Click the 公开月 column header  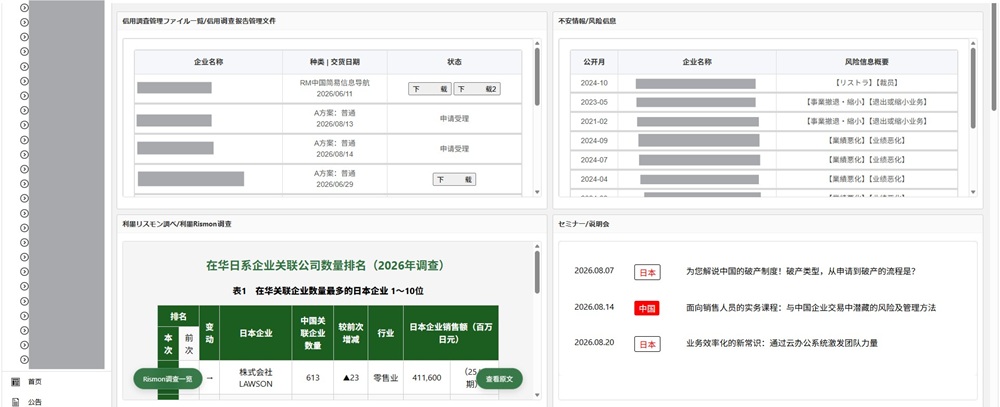(x=594, y=62)
